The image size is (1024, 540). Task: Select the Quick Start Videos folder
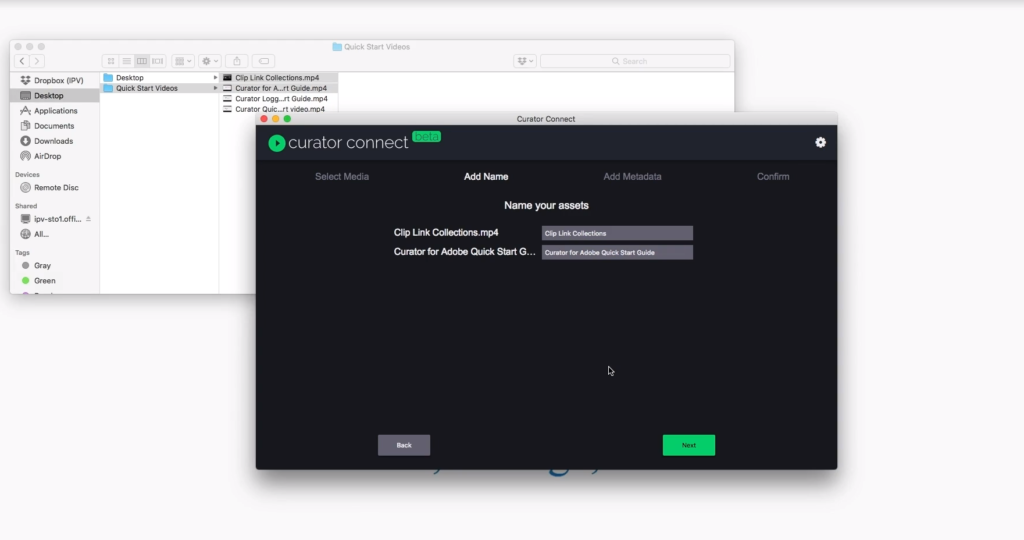click(x=160, y=88)
